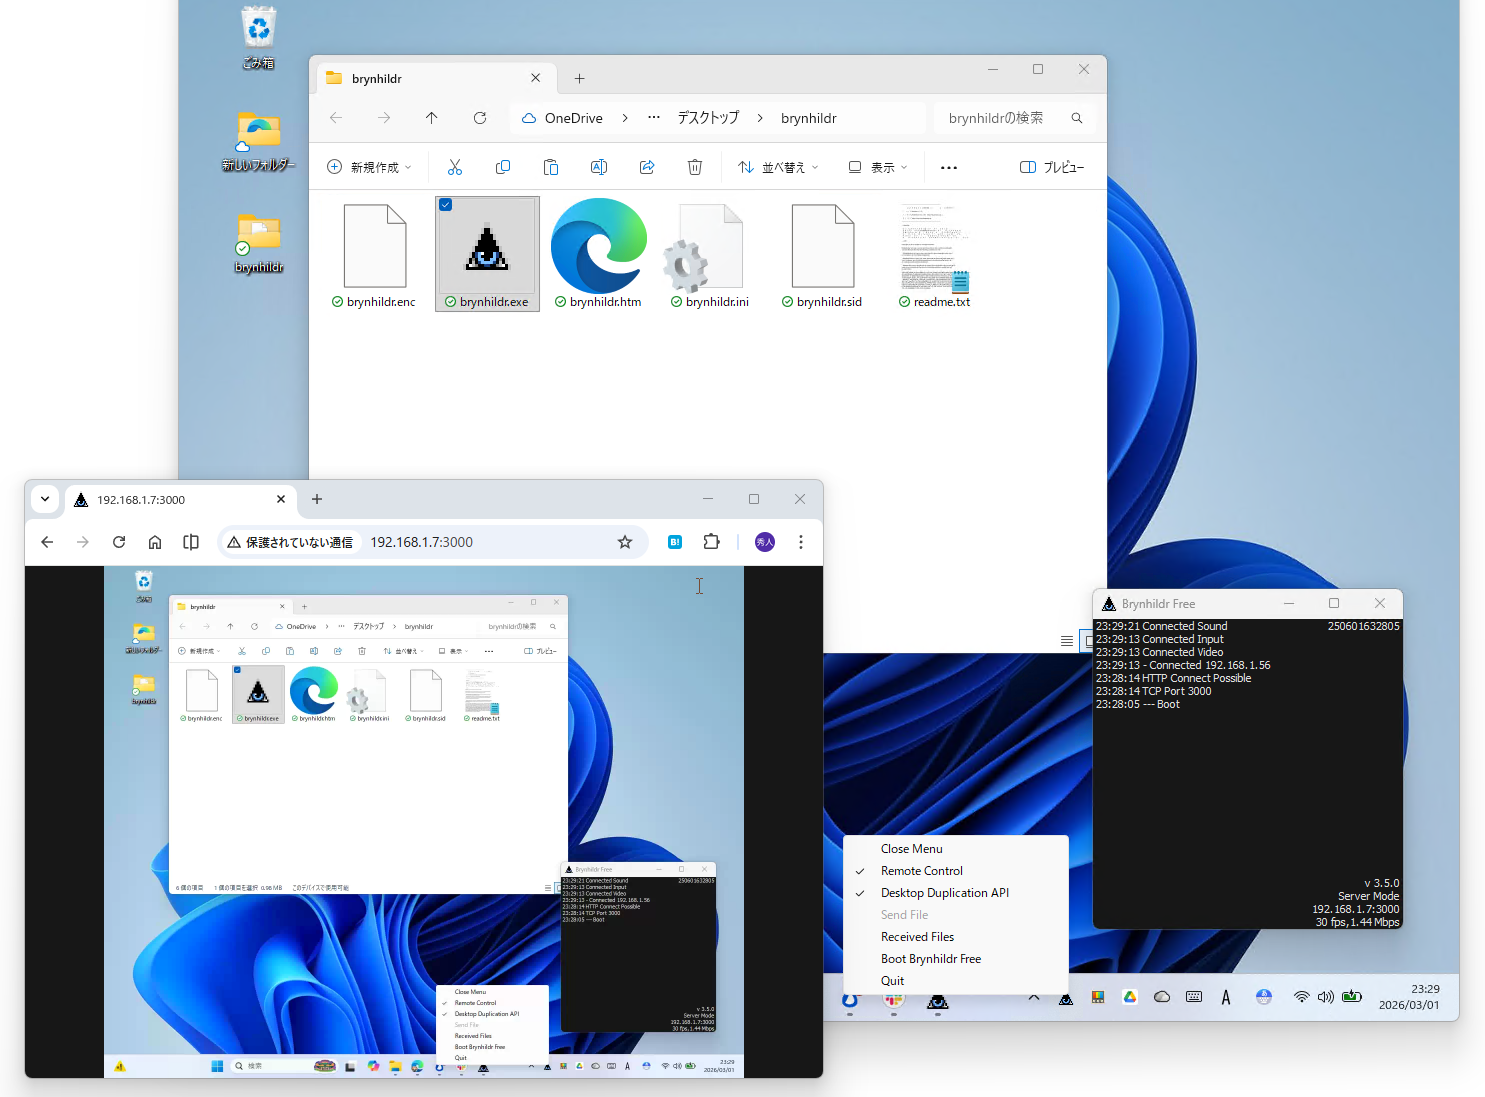
Task: Click the Copy icon in Explorer toolbar
Action: point(503,167)
